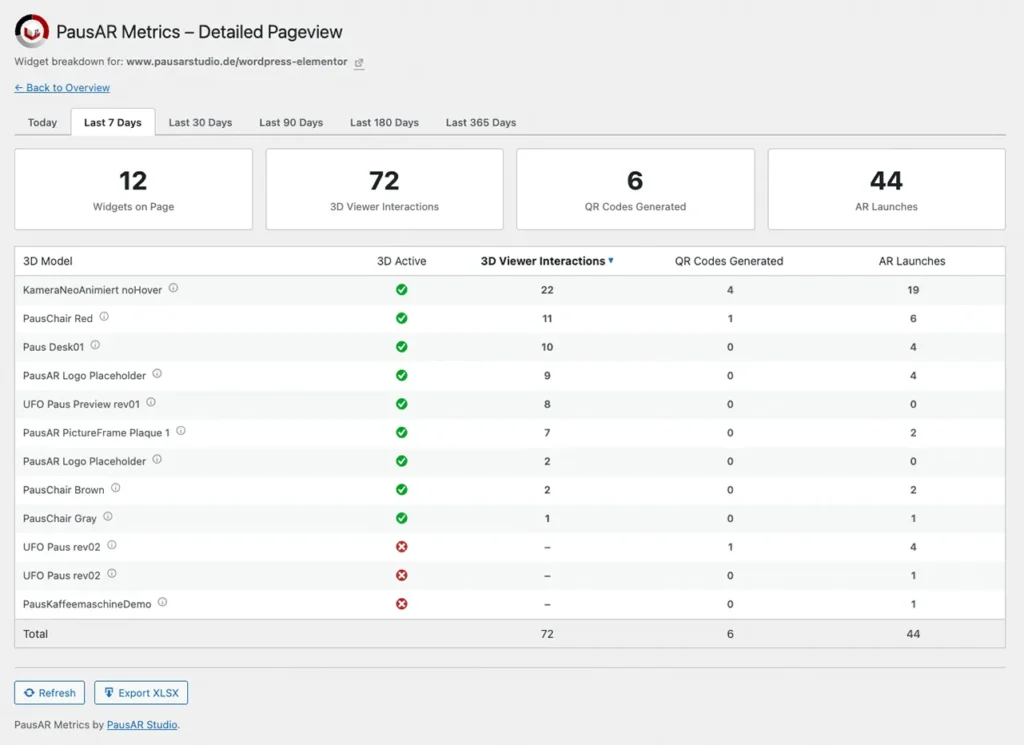Click green active checkmark for PausAR PictureFrame Plaque 1
The height and width of the screenshot is (745, 1024).
coord(402,432)
